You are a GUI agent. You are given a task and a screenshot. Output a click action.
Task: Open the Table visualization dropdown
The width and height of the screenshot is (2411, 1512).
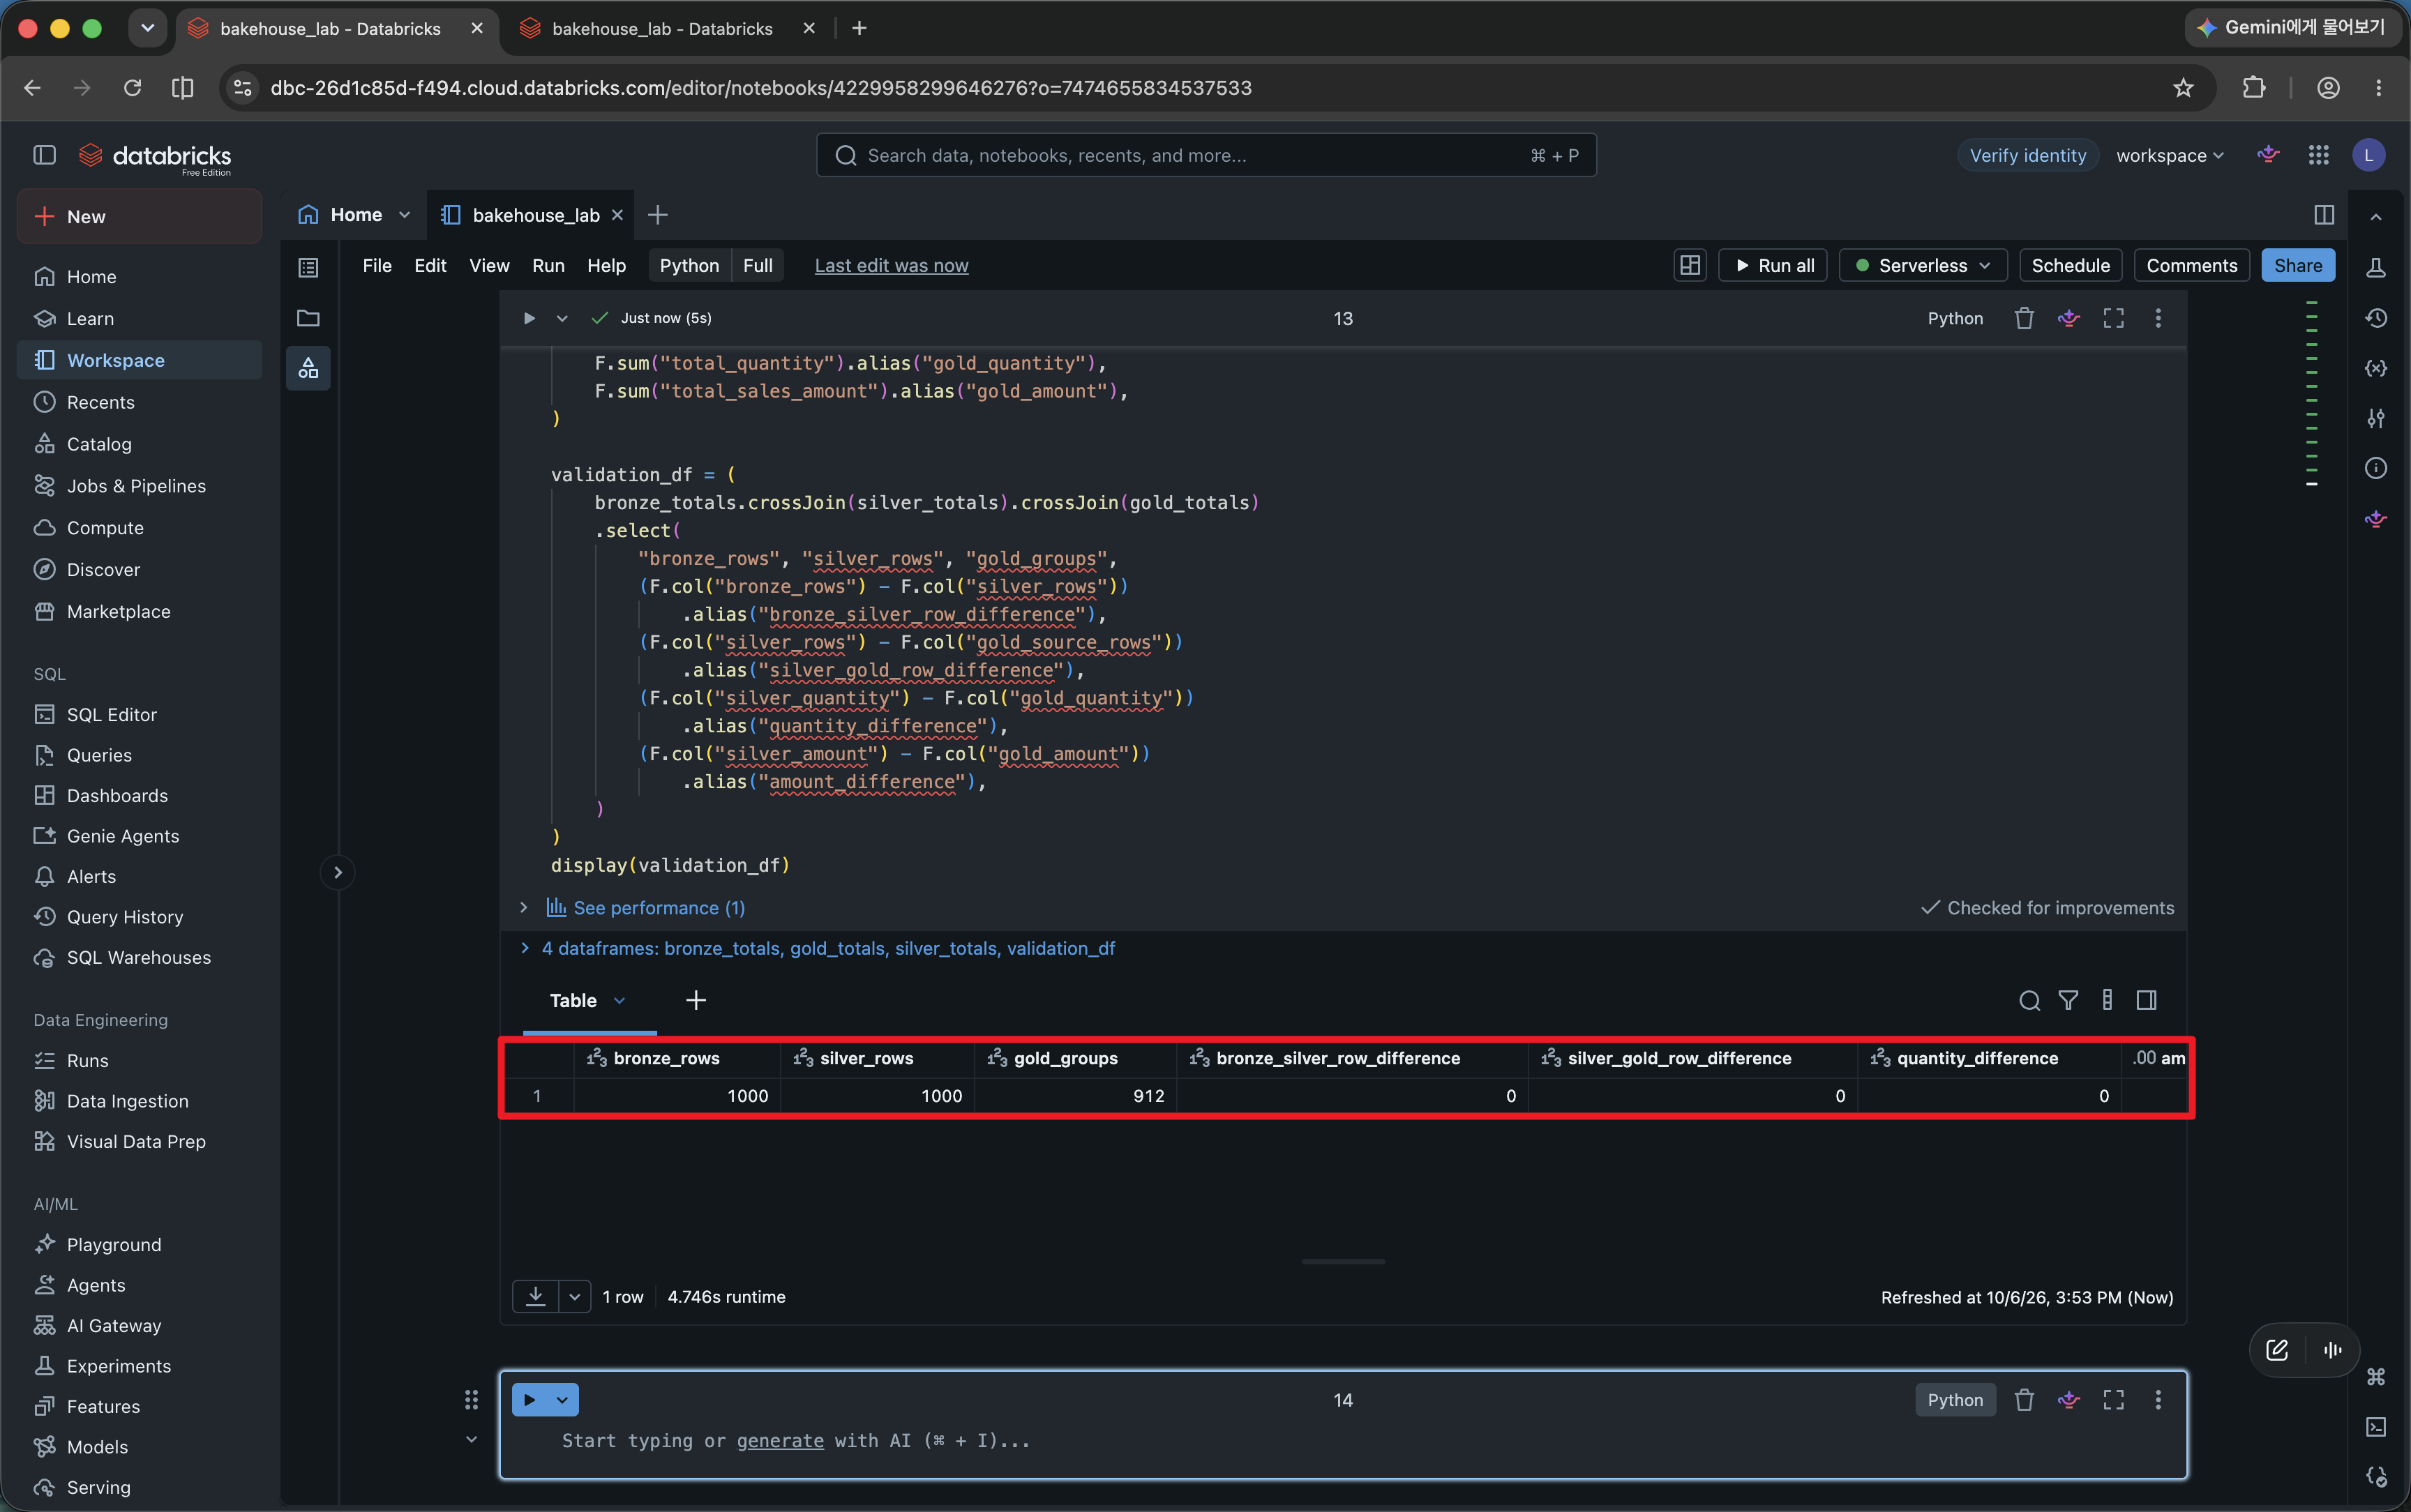[x=619, y=1000]
